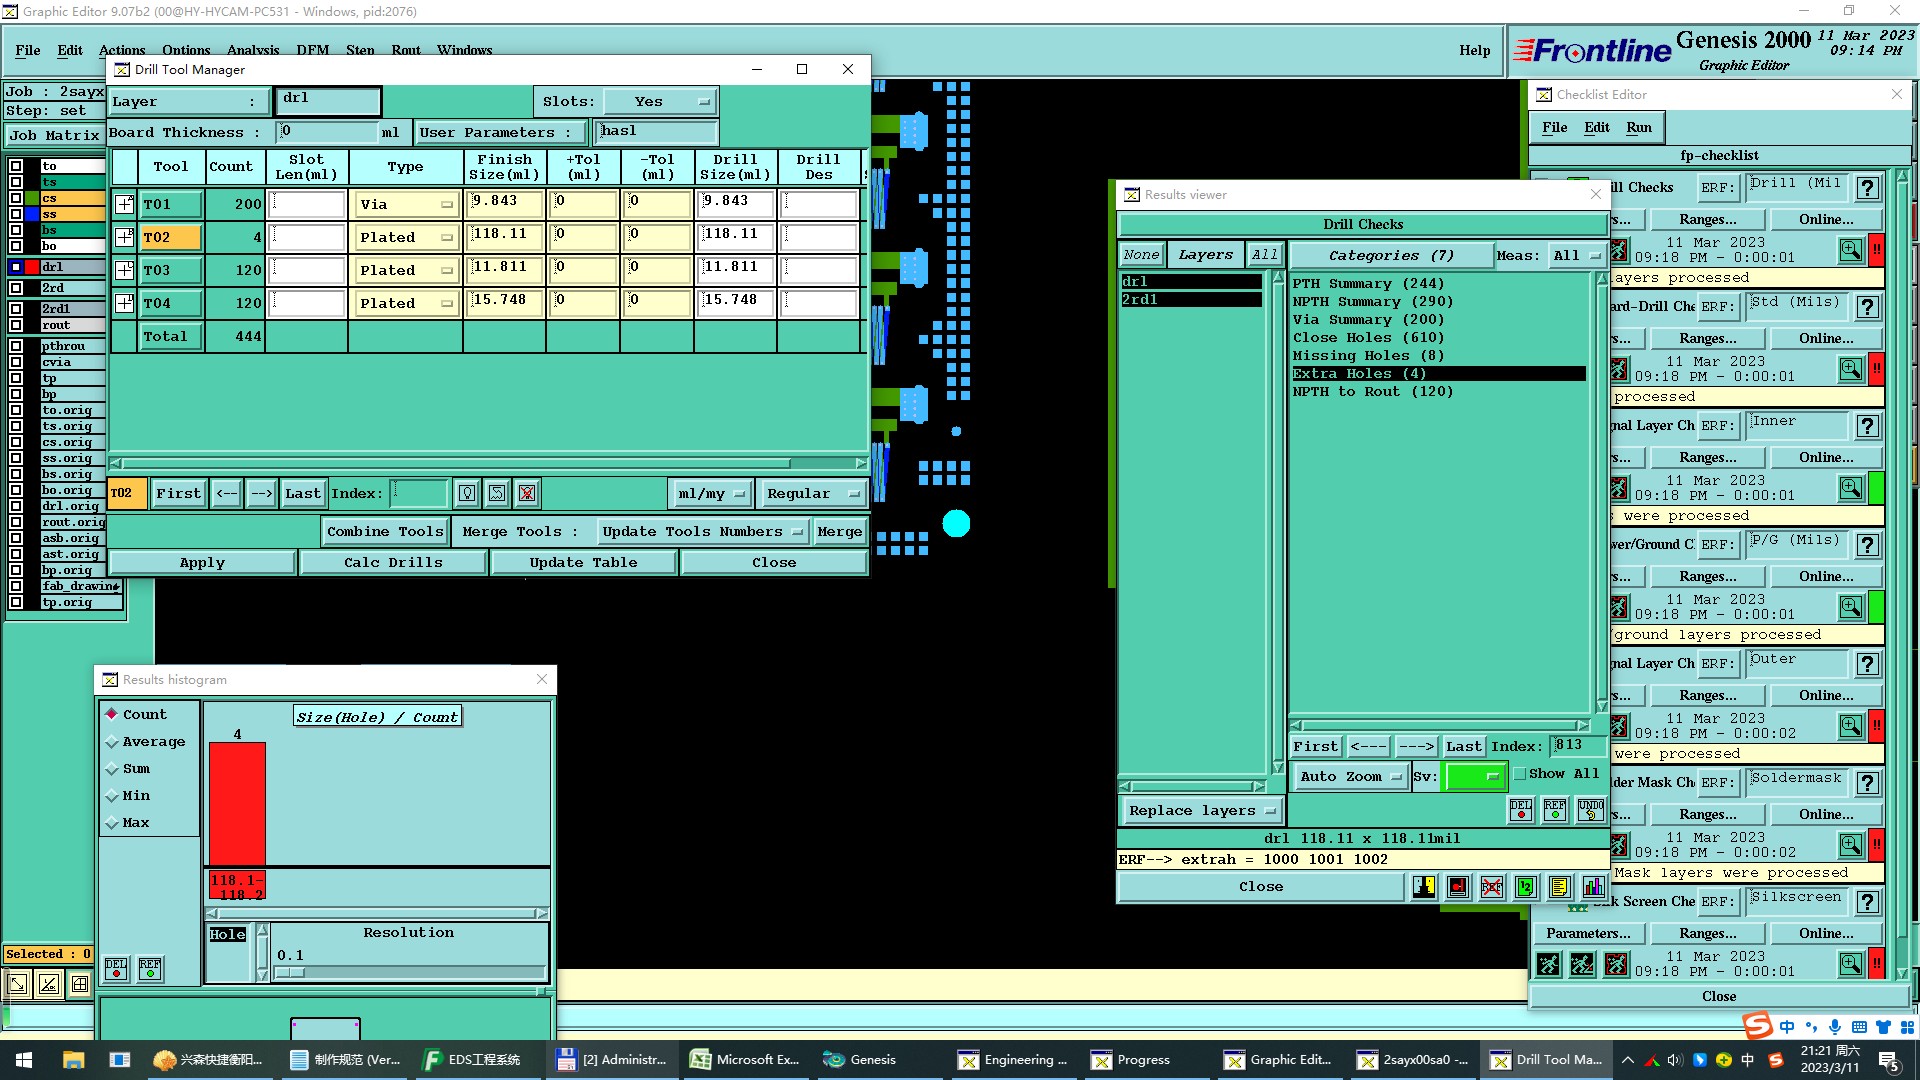Open the File menu in Graphic Editor
The image size is (1920, 1080).
point(28,50)
